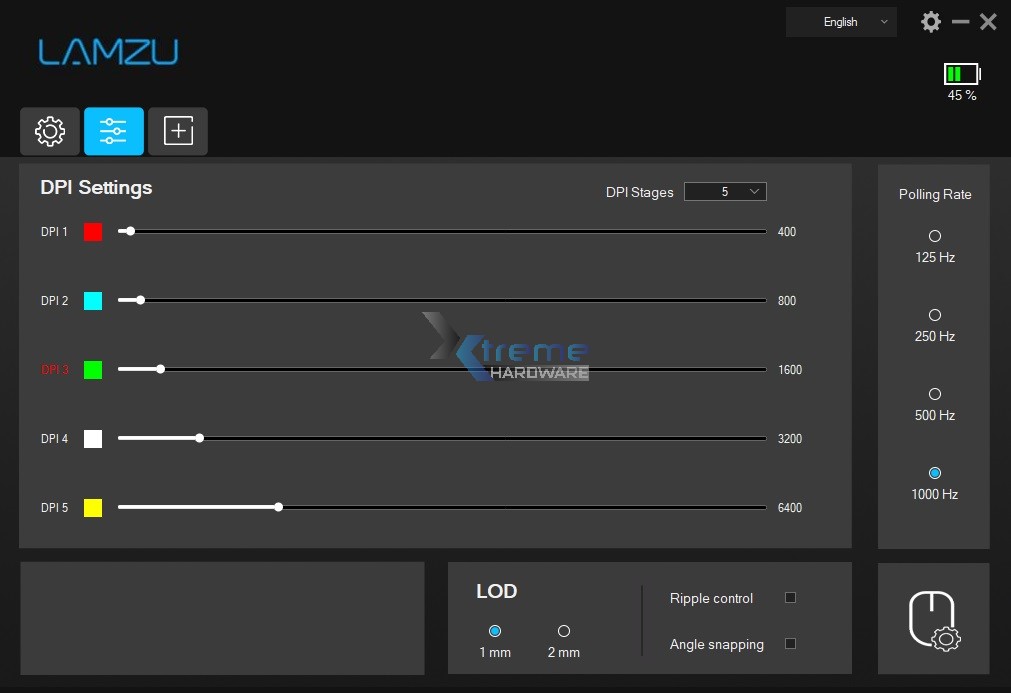This screenshot has height=693, width=1011.
Task: Open the English language dropdown
Action: click(x=841, y=21)
